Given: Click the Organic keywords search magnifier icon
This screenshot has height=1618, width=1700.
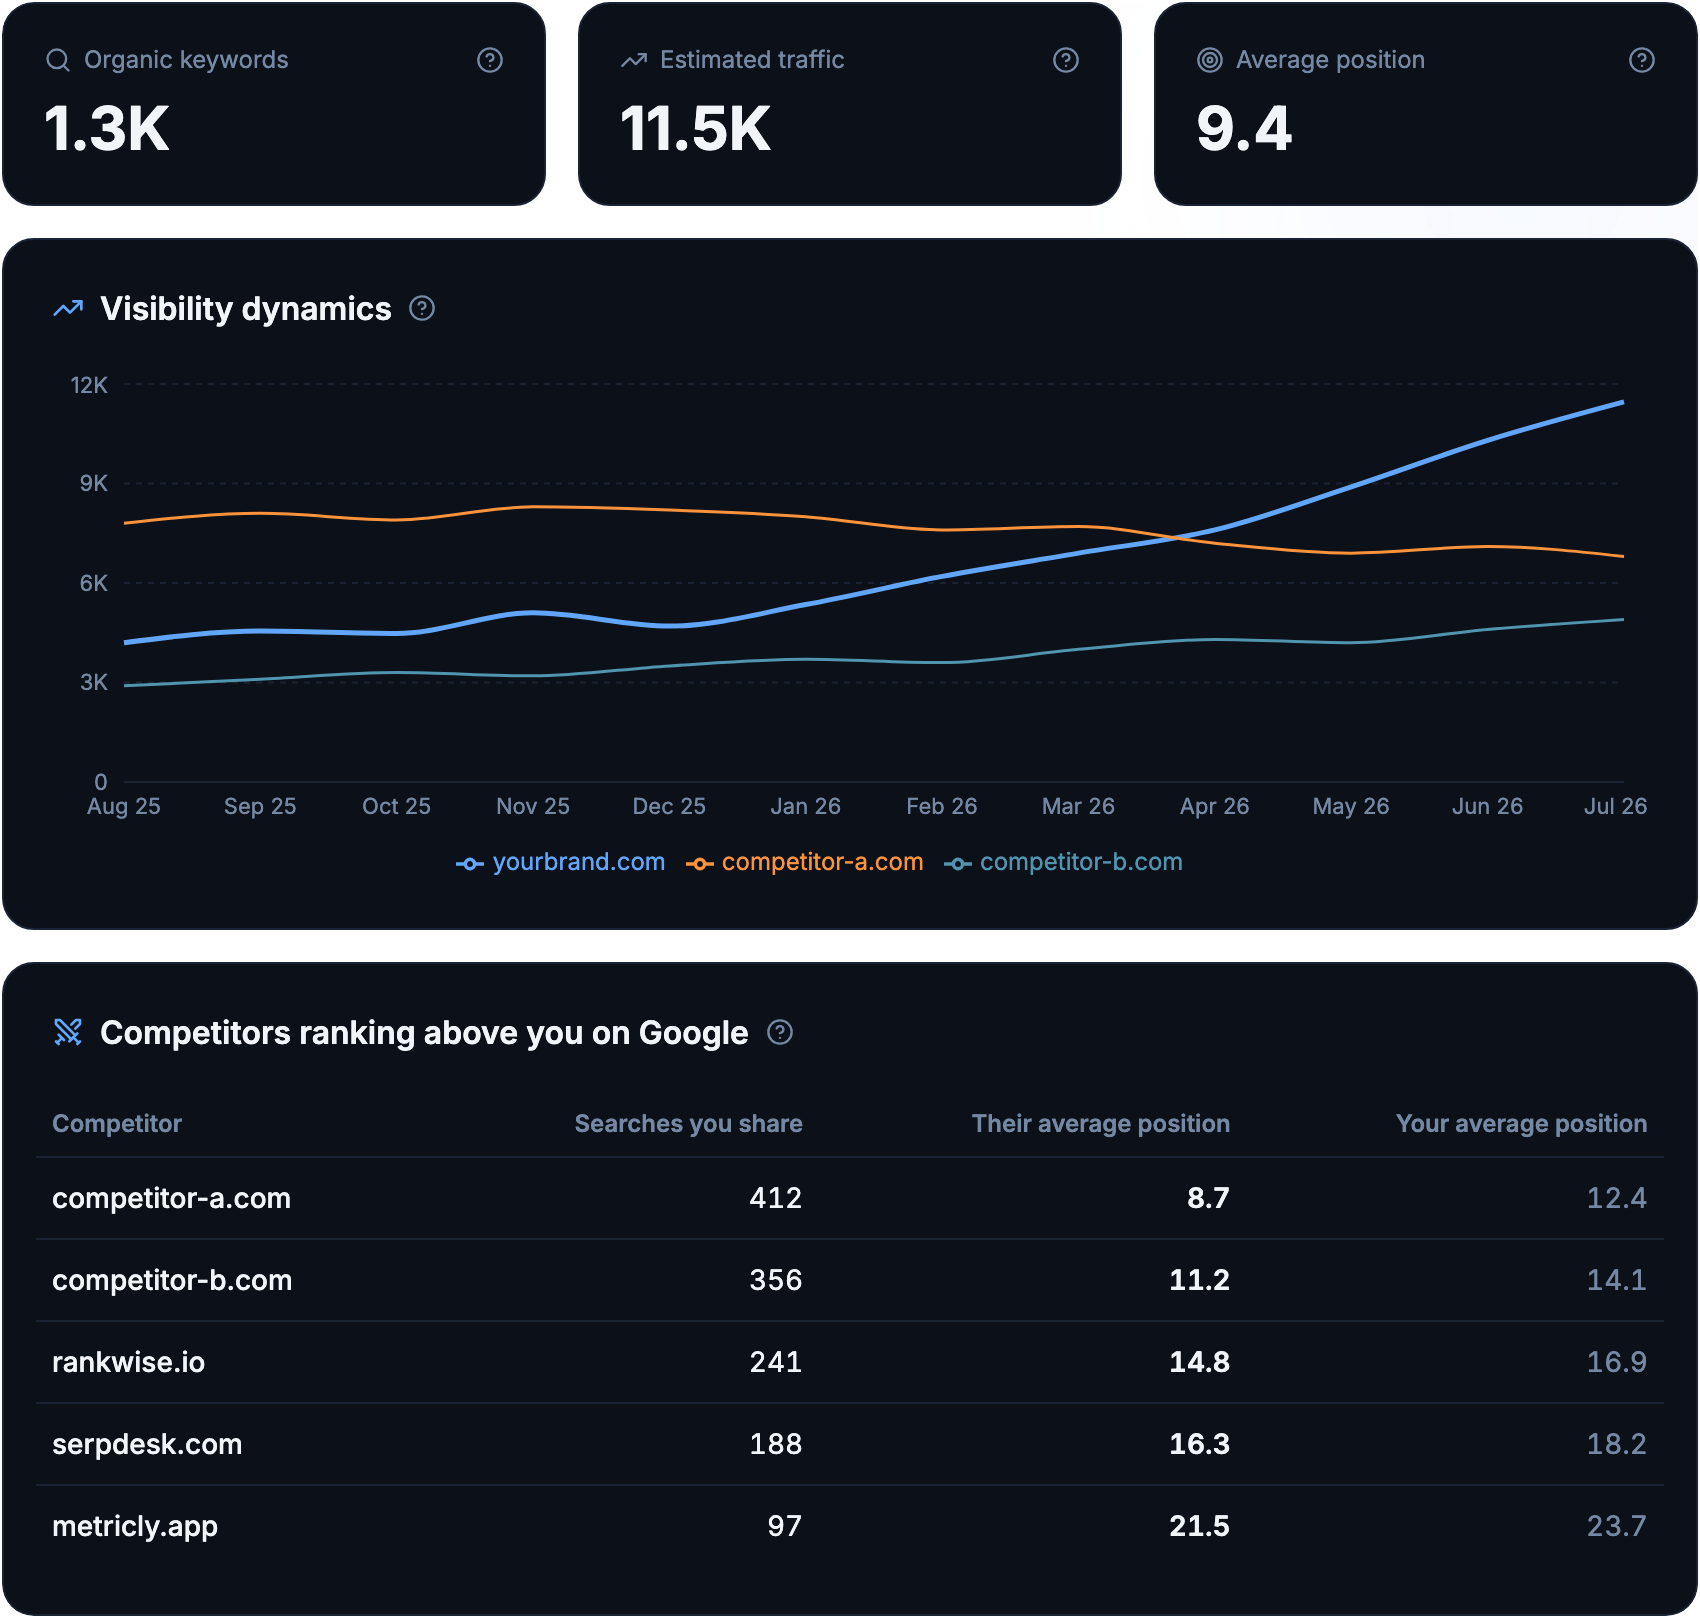Looking at the screenshot, I should pyautogui.click(x=58, y=60).
